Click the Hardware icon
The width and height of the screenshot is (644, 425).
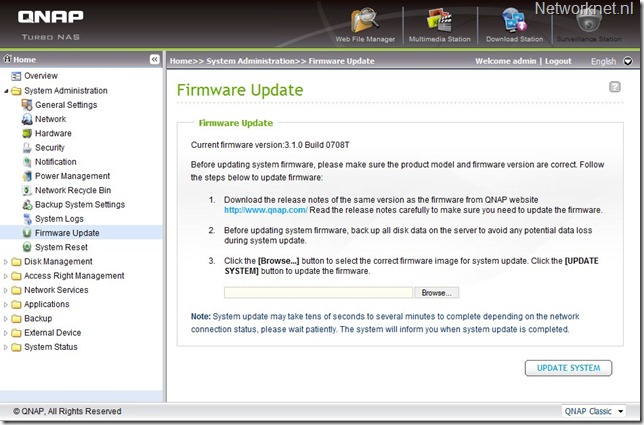coord(27,133)
